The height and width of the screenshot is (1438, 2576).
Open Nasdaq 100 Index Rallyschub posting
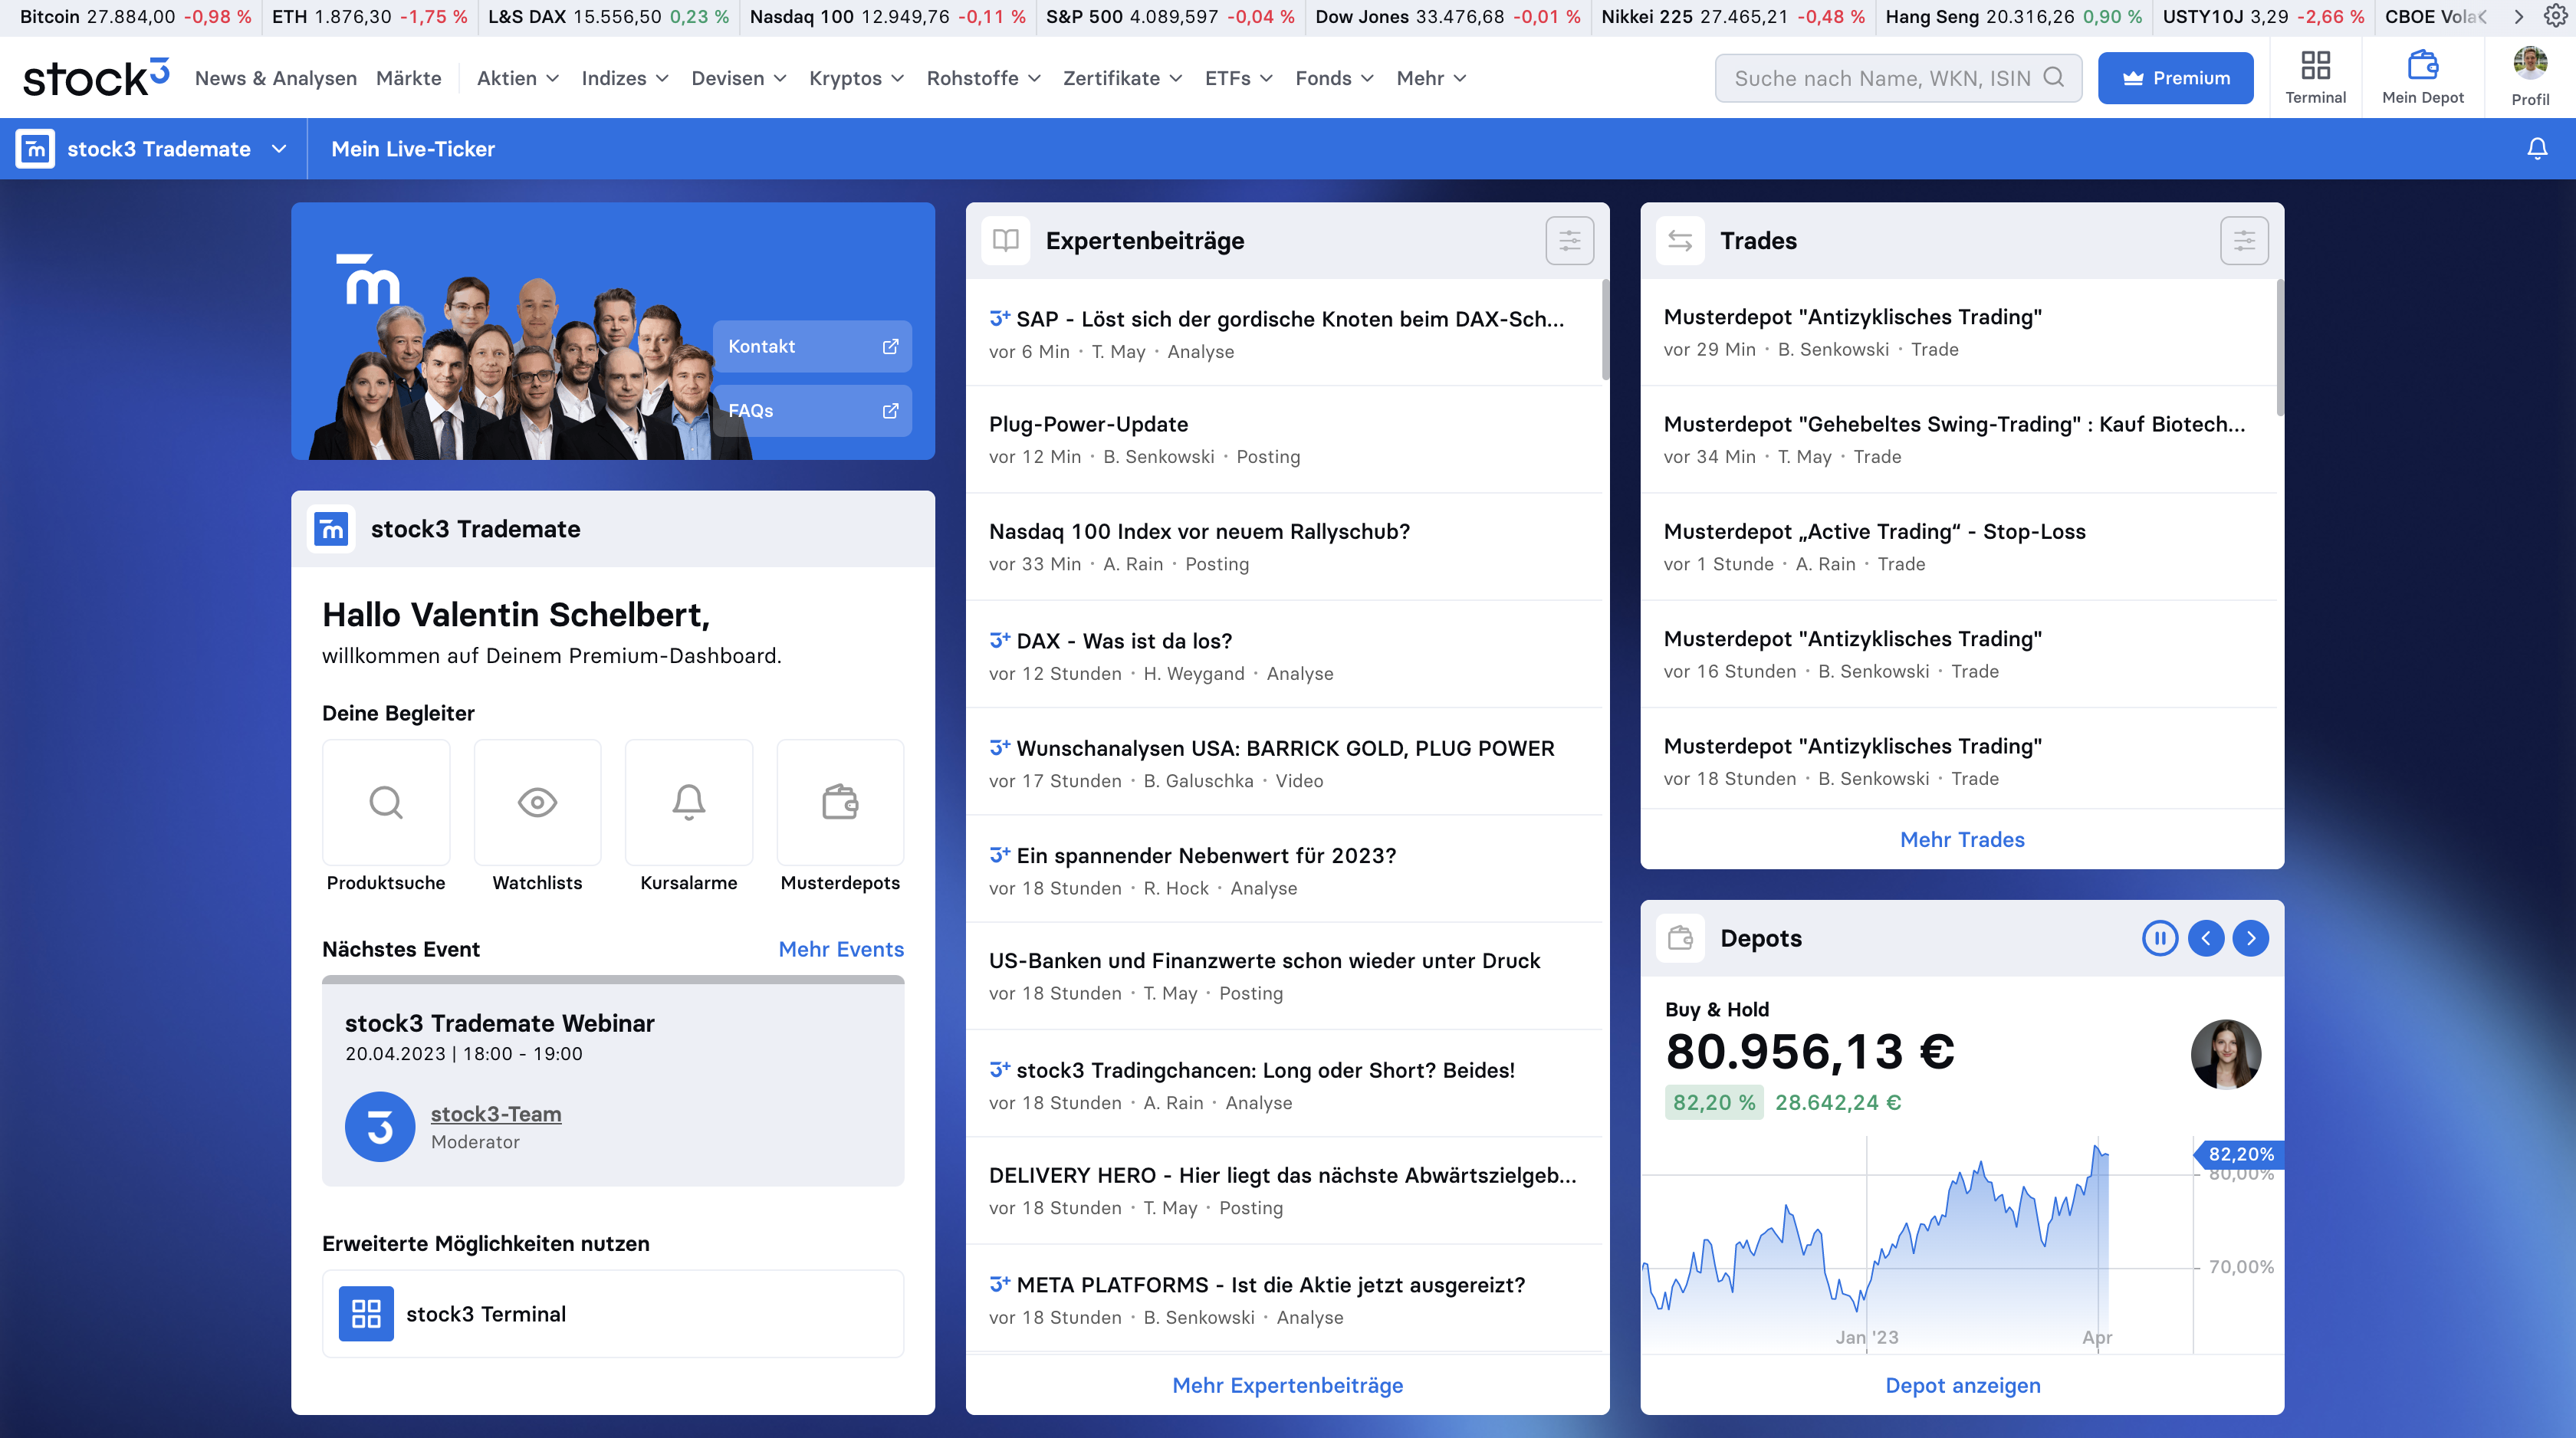1284,547
